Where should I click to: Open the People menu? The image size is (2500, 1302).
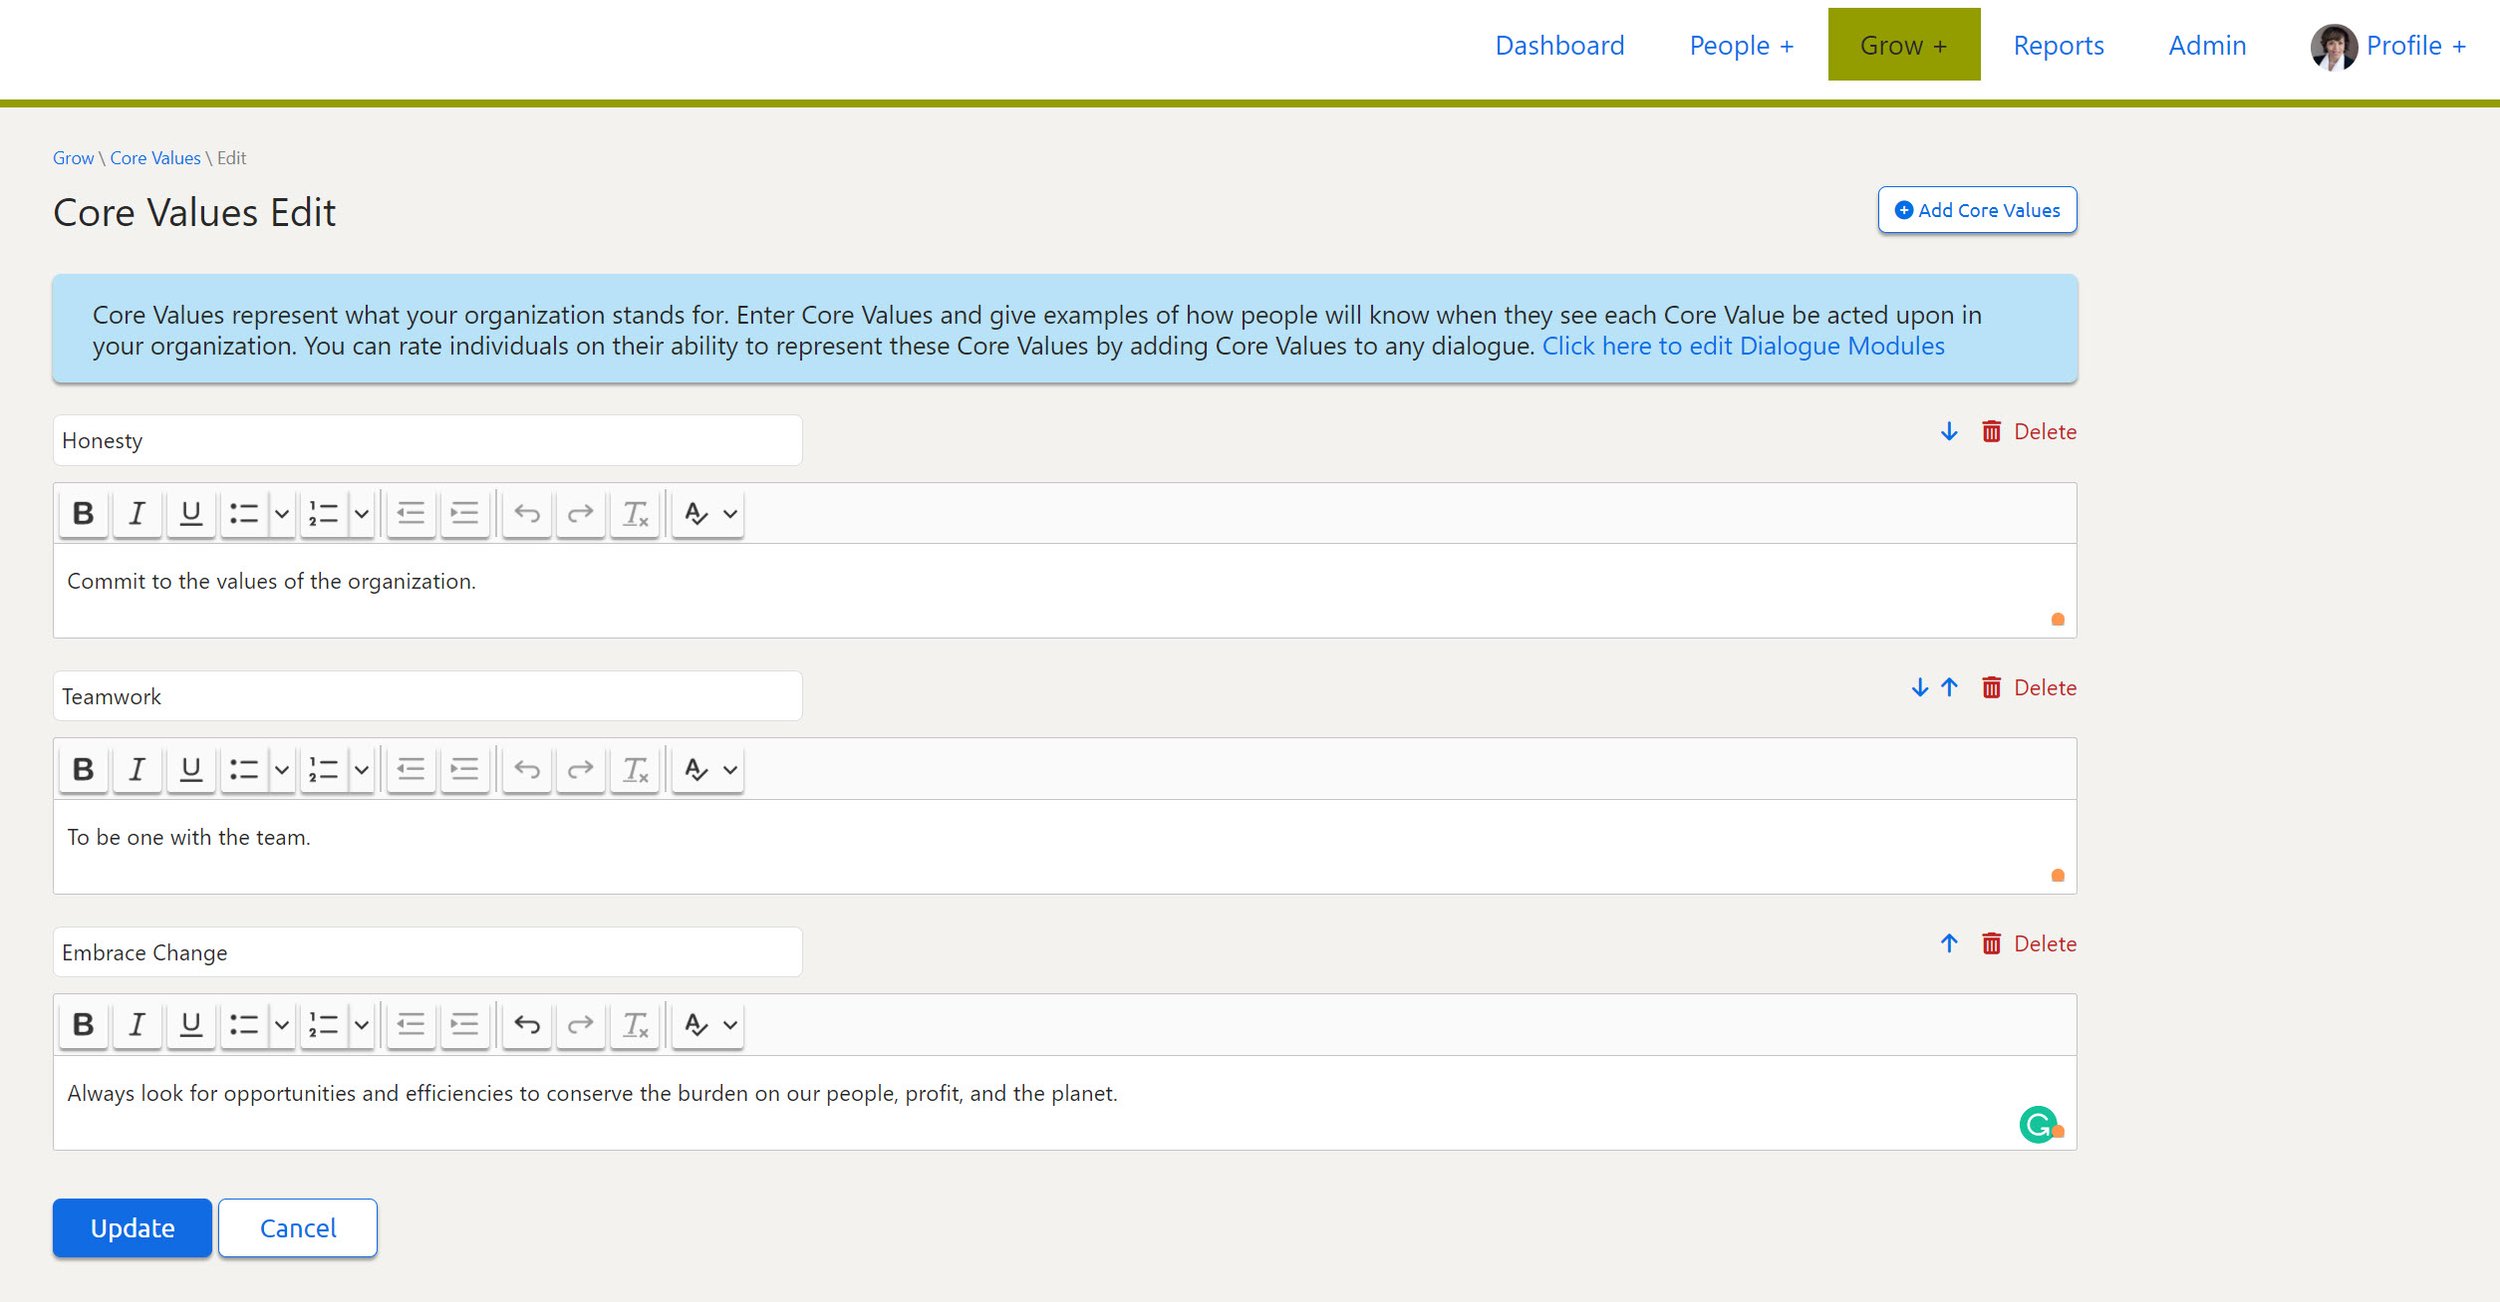(x=1741, y=45)
